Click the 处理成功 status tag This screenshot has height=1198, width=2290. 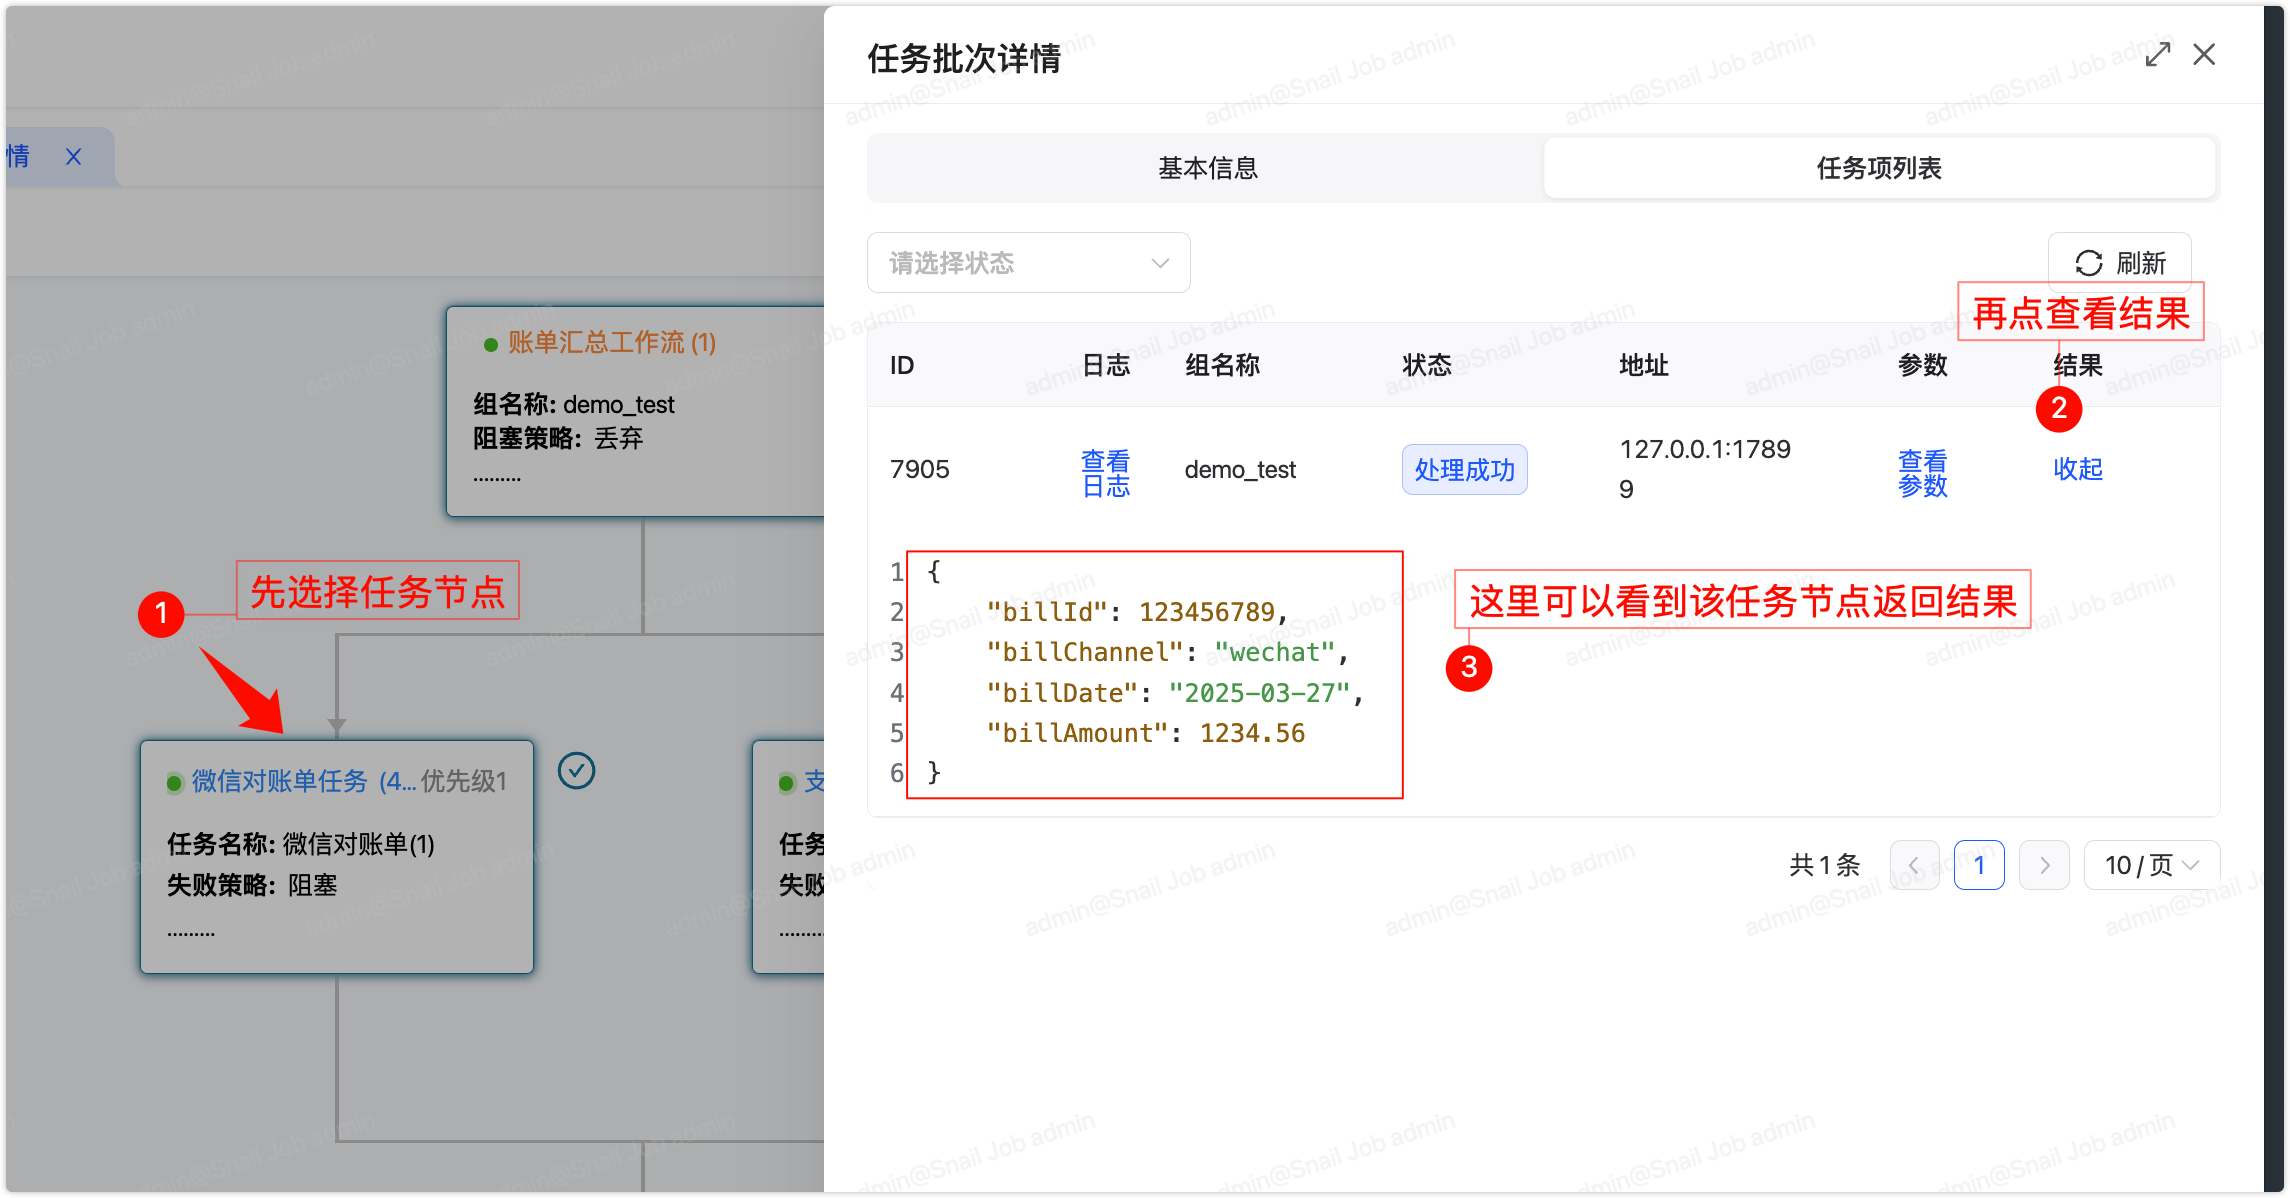[x=1464, y=470]
